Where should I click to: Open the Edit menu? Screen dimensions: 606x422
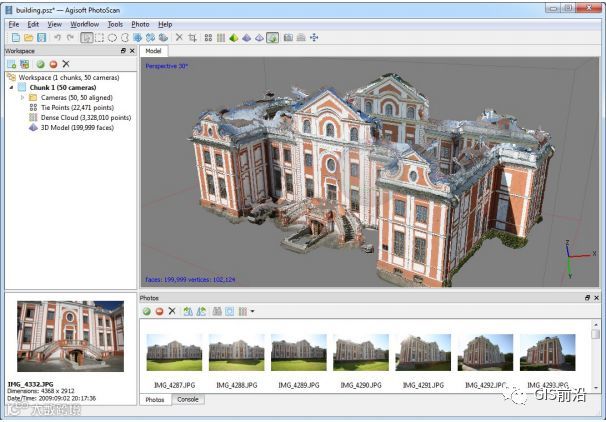tap(33, 24)
